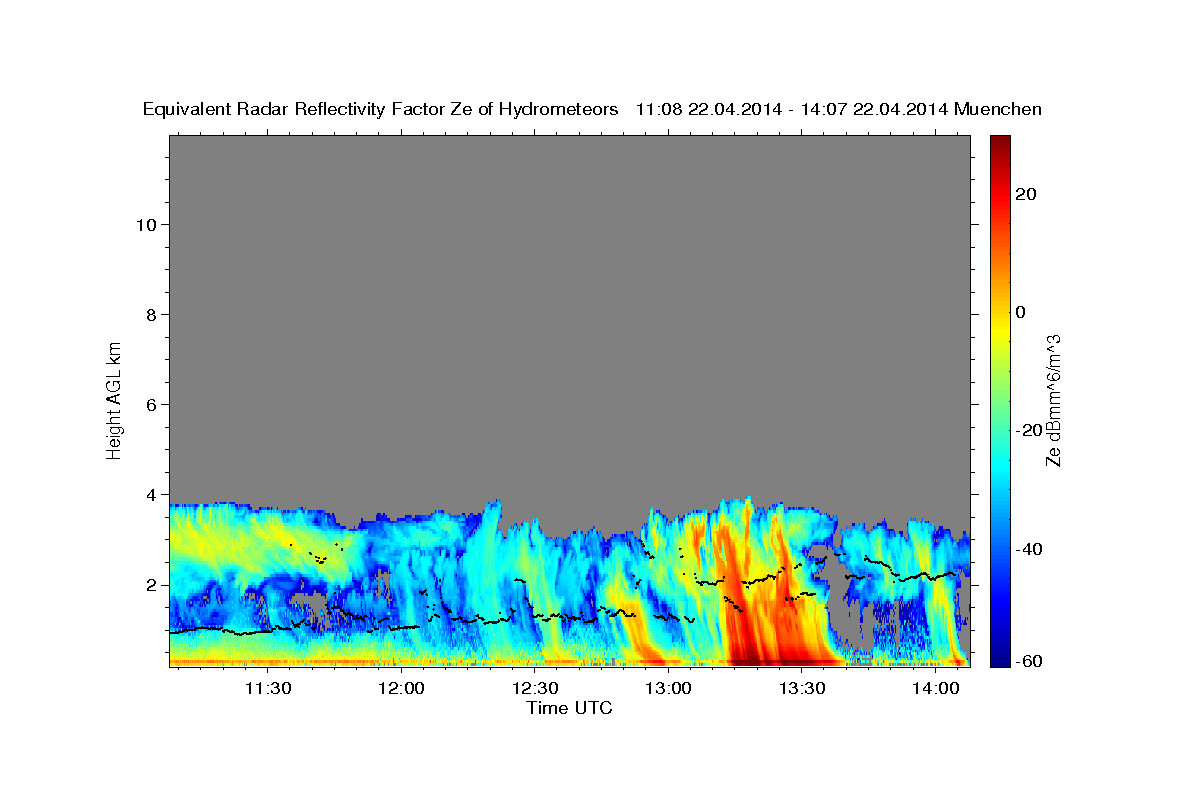This screenshot has width=1200, height=800.
Task: Click the yellow zone of the colorbar
Action: [x=999, y=330]
